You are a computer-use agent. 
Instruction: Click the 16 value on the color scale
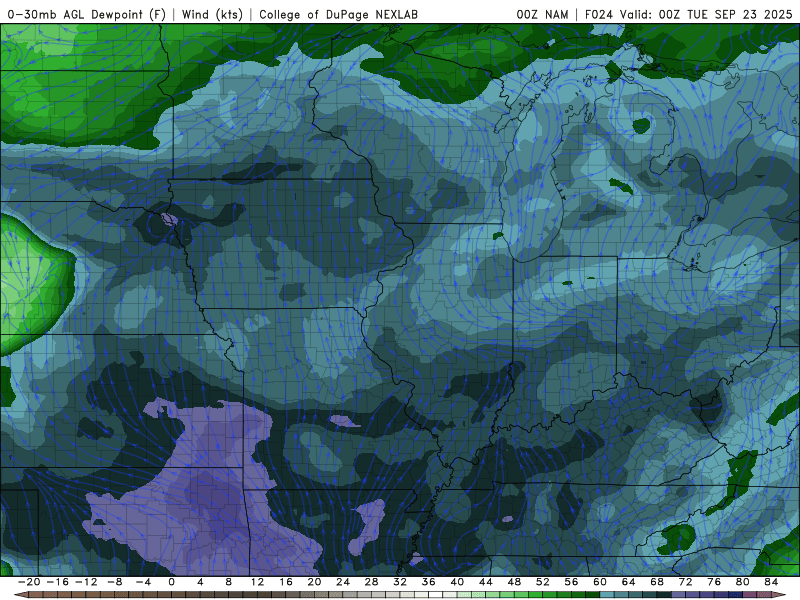tap(286, 582)
